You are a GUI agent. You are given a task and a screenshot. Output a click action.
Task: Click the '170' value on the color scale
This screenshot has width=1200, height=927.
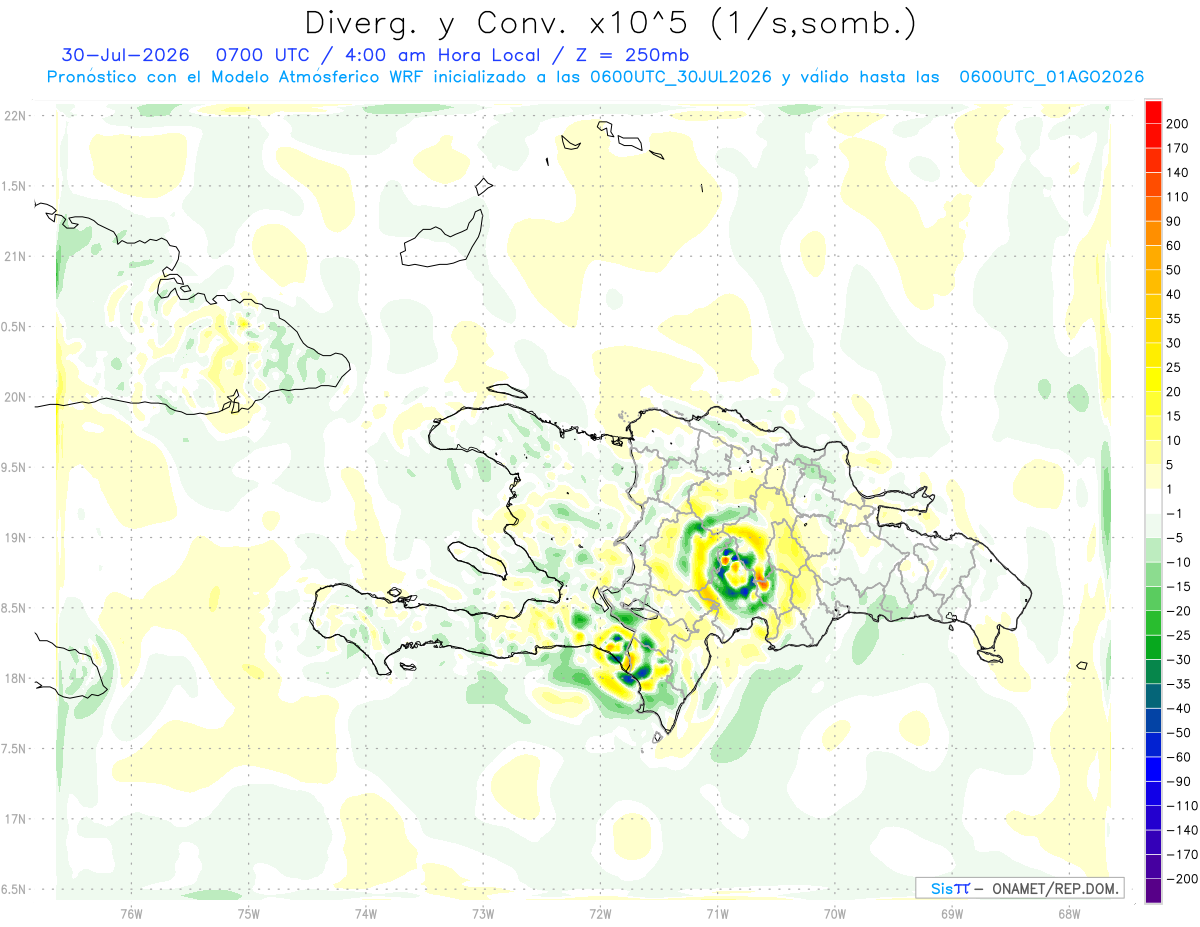pos(1177,148)
